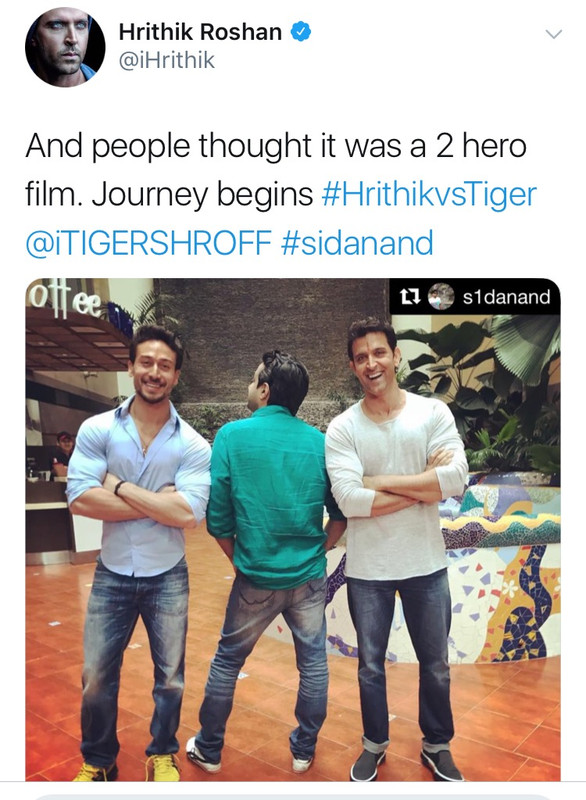
Task: Tap the yellow sneakers in the photo
Action: (128, 769)
